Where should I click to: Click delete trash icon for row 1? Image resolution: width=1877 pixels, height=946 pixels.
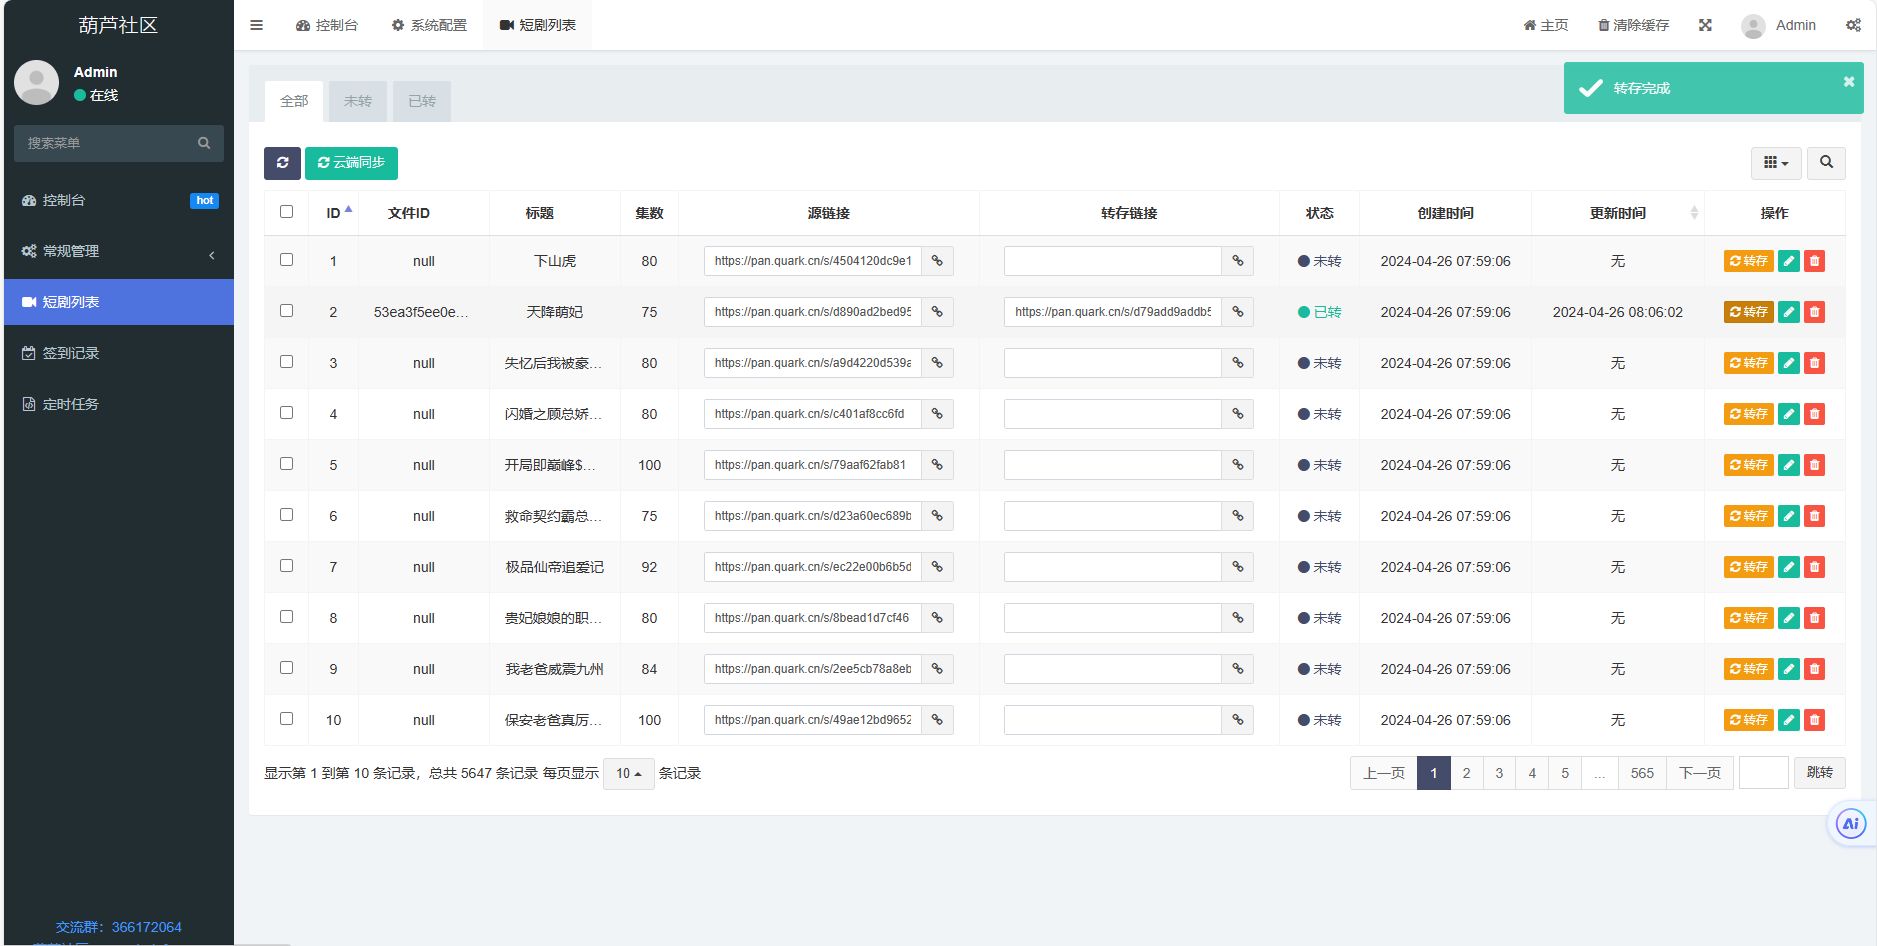[1814, 261]
